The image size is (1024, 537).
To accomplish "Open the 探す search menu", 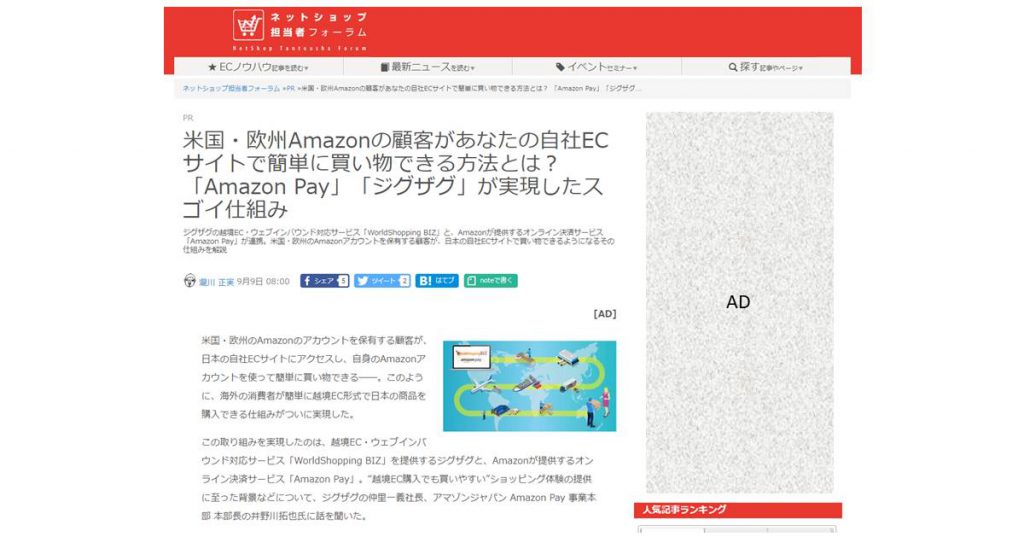I will (x=766, y=67).
